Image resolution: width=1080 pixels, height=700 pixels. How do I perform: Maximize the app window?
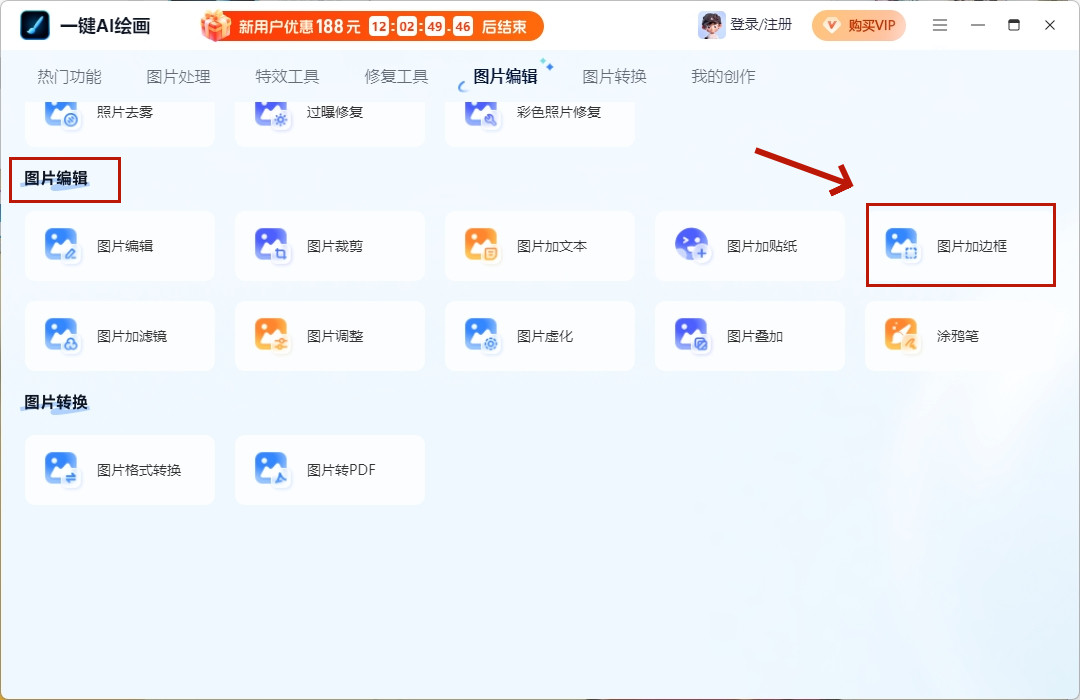(x=1014, y=25)
